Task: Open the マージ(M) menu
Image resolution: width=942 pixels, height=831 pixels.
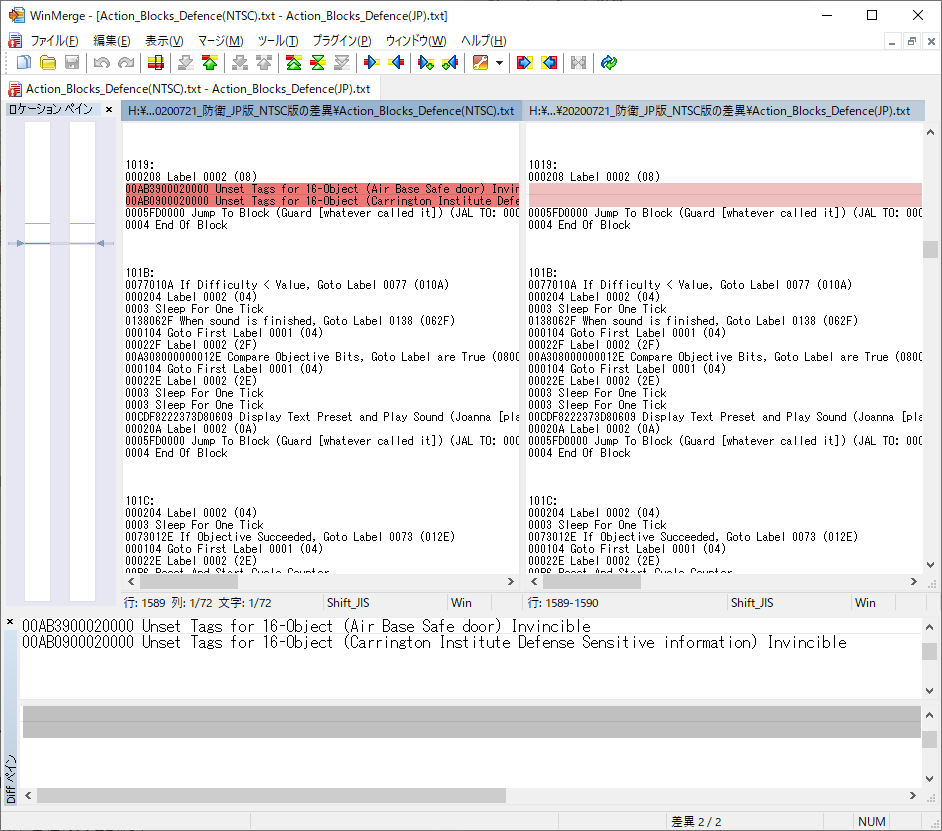Action: pos(220,41)
